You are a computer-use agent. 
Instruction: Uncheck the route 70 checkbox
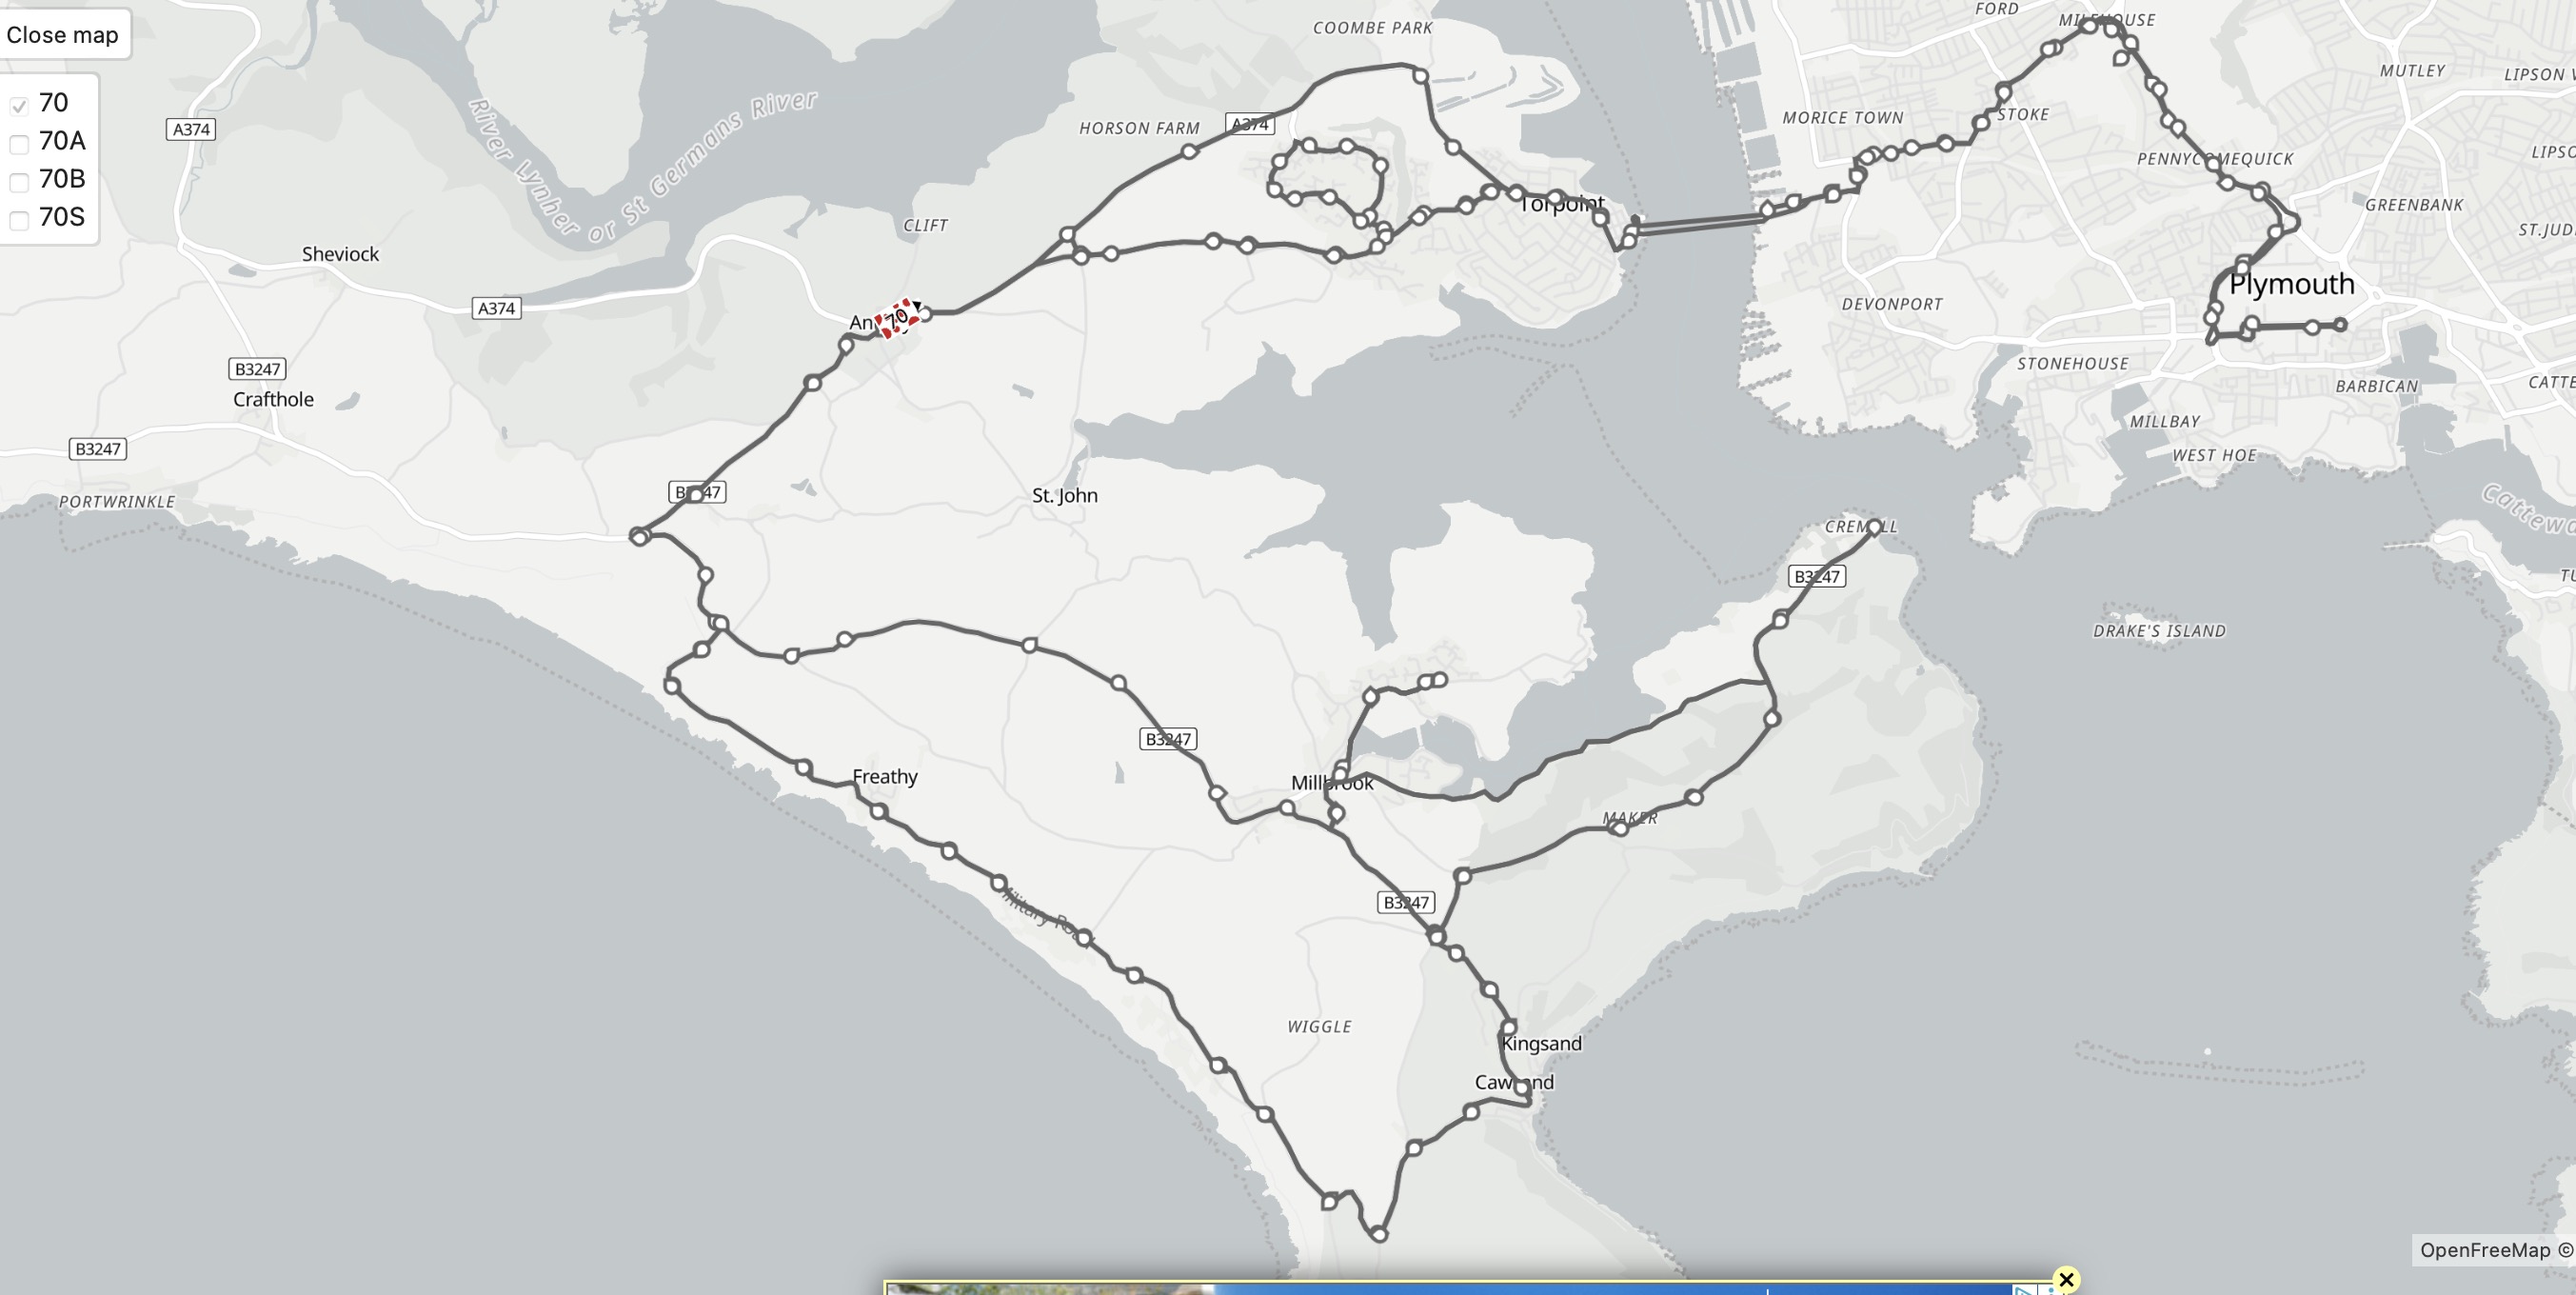(x=19, y=105)
